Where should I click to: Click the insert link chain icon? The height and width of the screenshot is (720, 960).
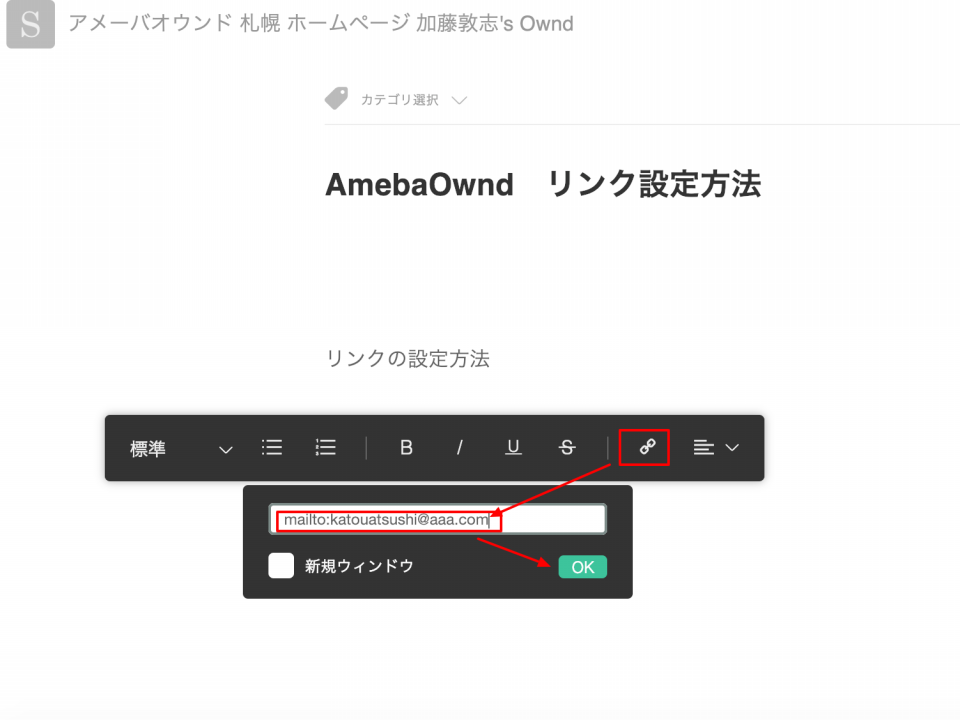(647, 447)
